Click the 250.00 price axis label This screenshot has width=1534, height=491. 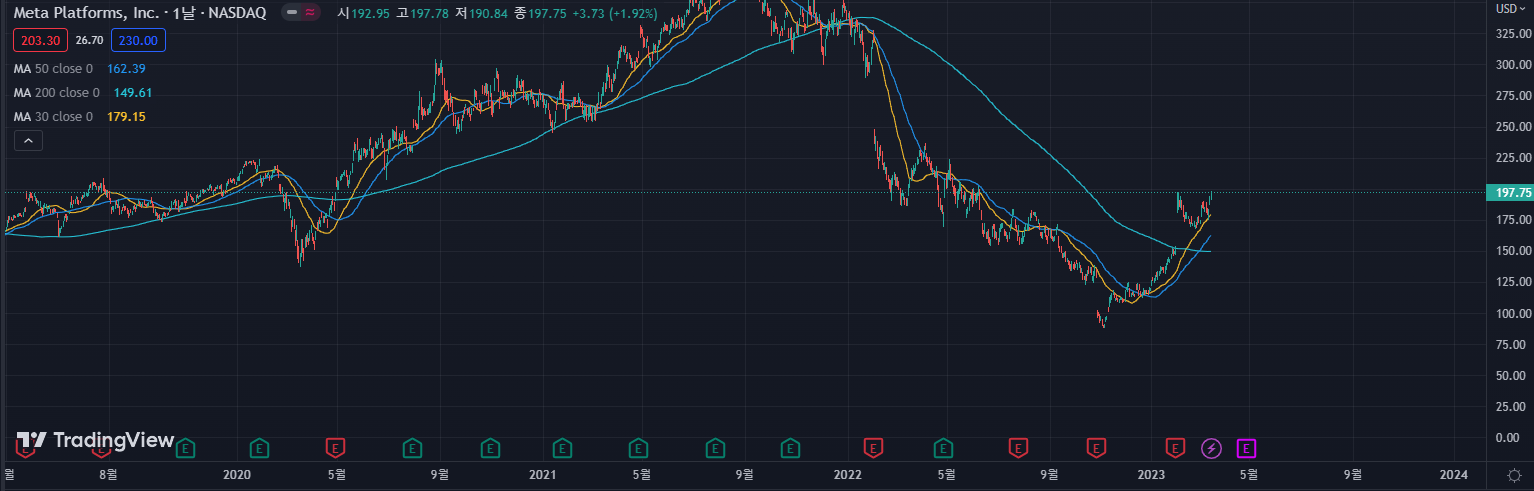coord(1513,126)
